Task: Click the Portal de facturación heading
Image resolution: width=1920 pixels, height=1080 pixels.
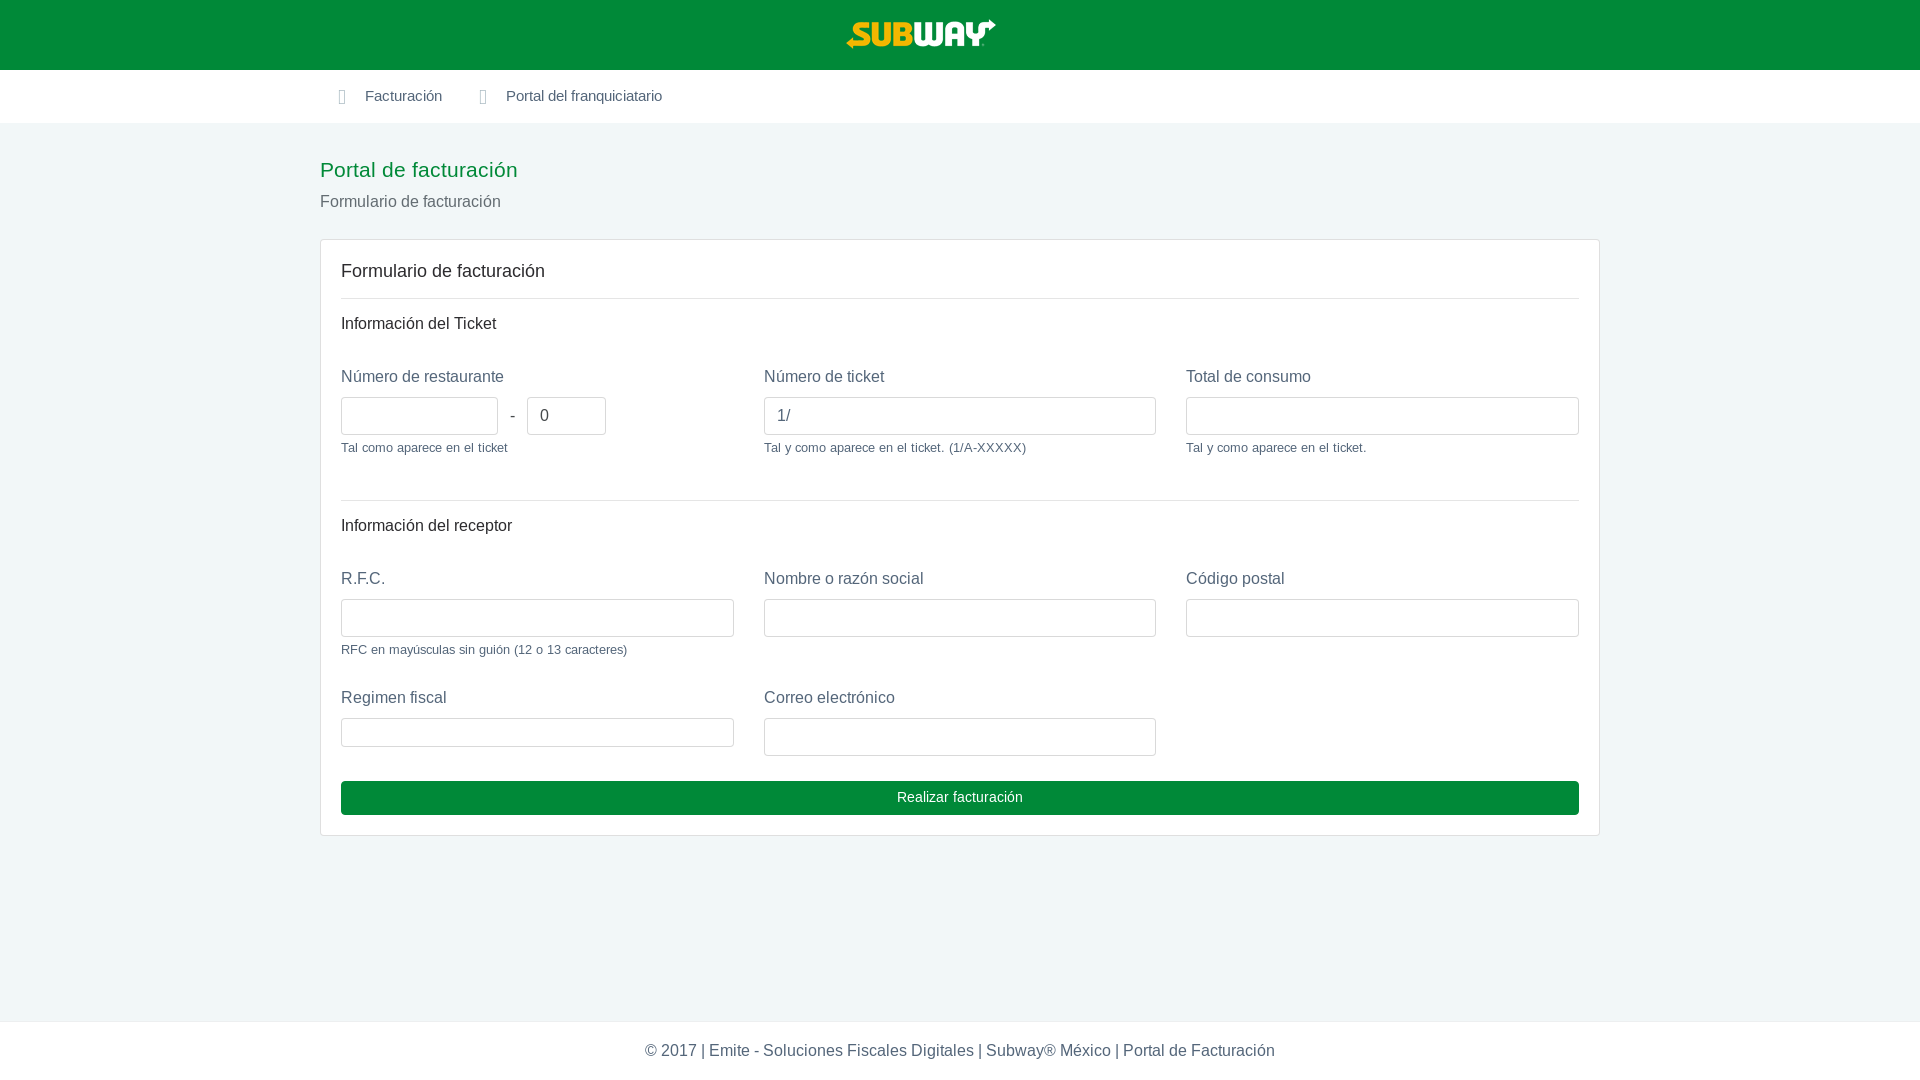Action: tap(419, 170)
